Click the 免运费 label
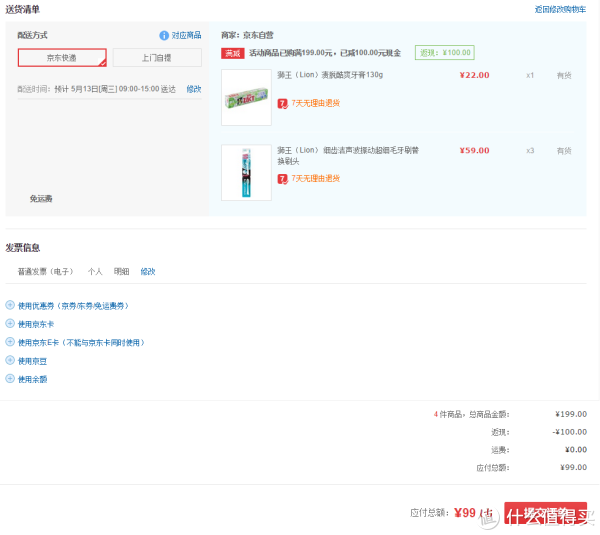Image resolution: width=600 pixels, height=535 pixels. click(41, 199)
